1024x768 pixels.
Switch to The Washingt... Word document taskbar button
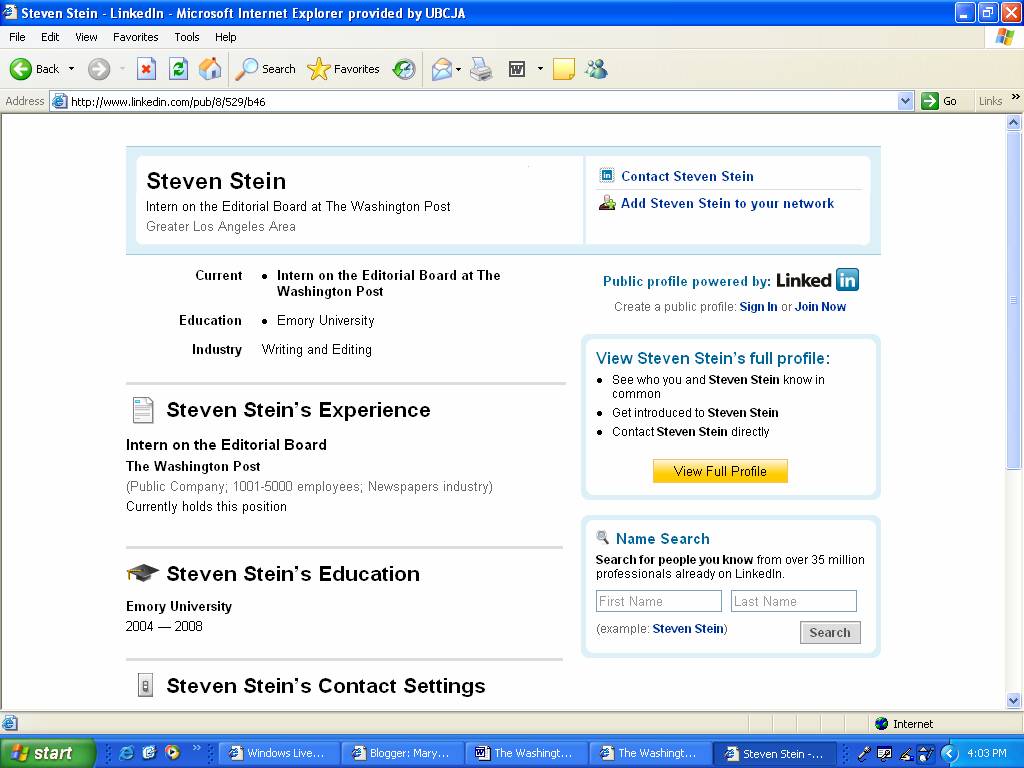526,753
